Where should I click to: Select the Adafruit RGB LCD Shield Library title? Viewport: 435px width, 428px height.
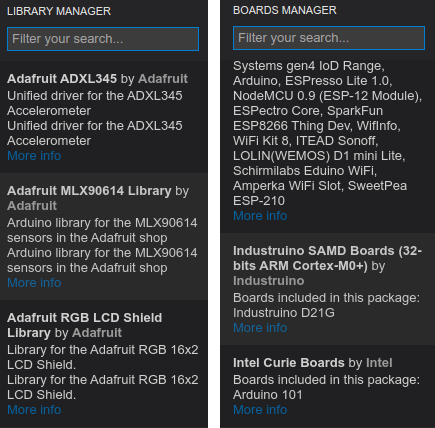(x=84, y=325)
